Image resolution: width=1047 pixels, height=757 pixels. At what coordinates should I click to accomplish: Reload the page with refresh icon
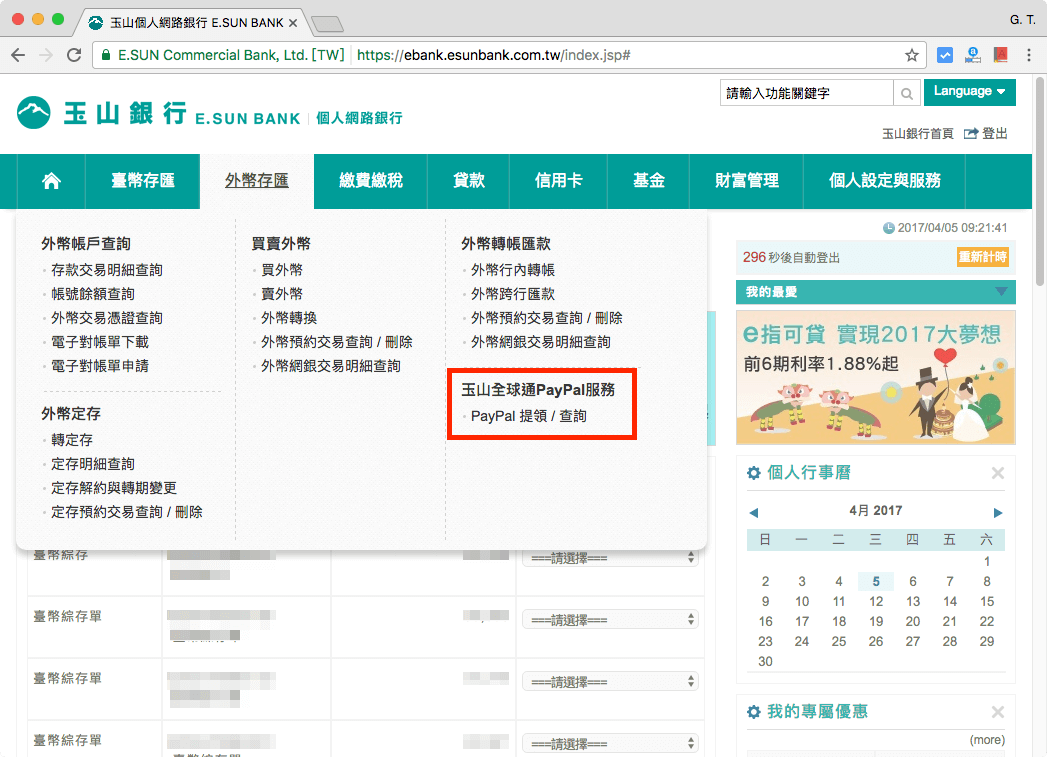[74, 55]
